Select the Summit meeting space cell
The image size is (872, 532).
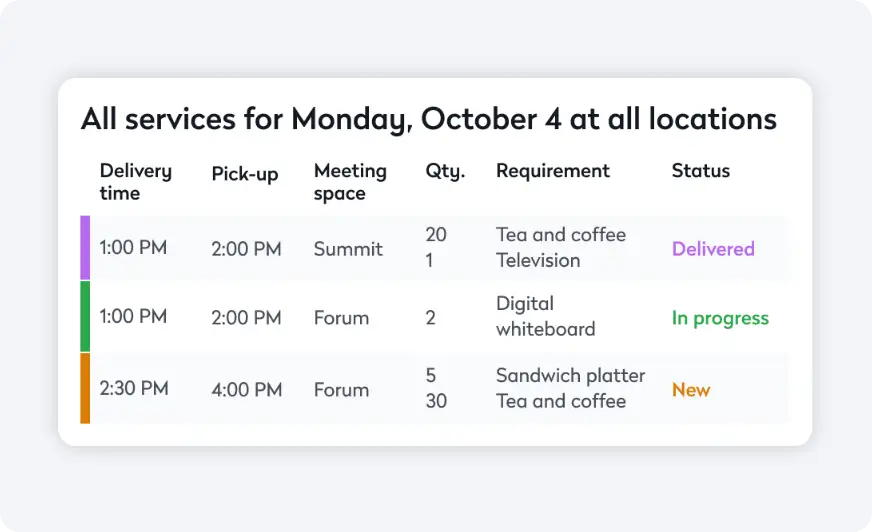click(348, 249)
